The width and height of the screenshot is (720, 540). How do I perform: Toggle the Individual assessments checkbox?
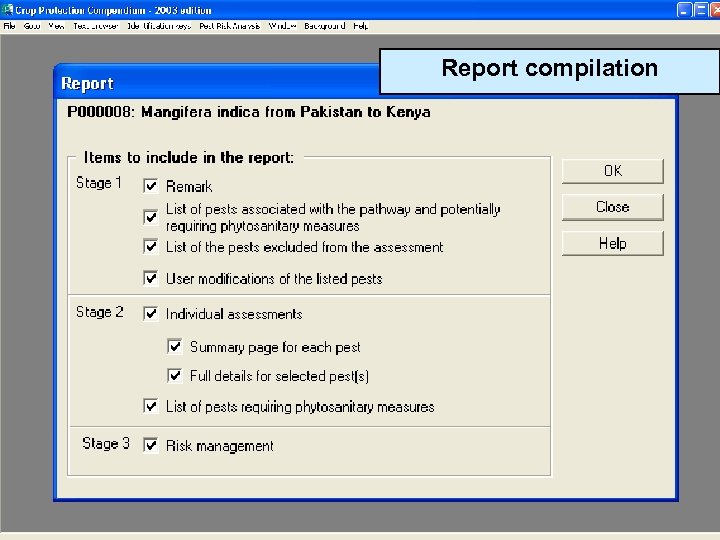151,314
